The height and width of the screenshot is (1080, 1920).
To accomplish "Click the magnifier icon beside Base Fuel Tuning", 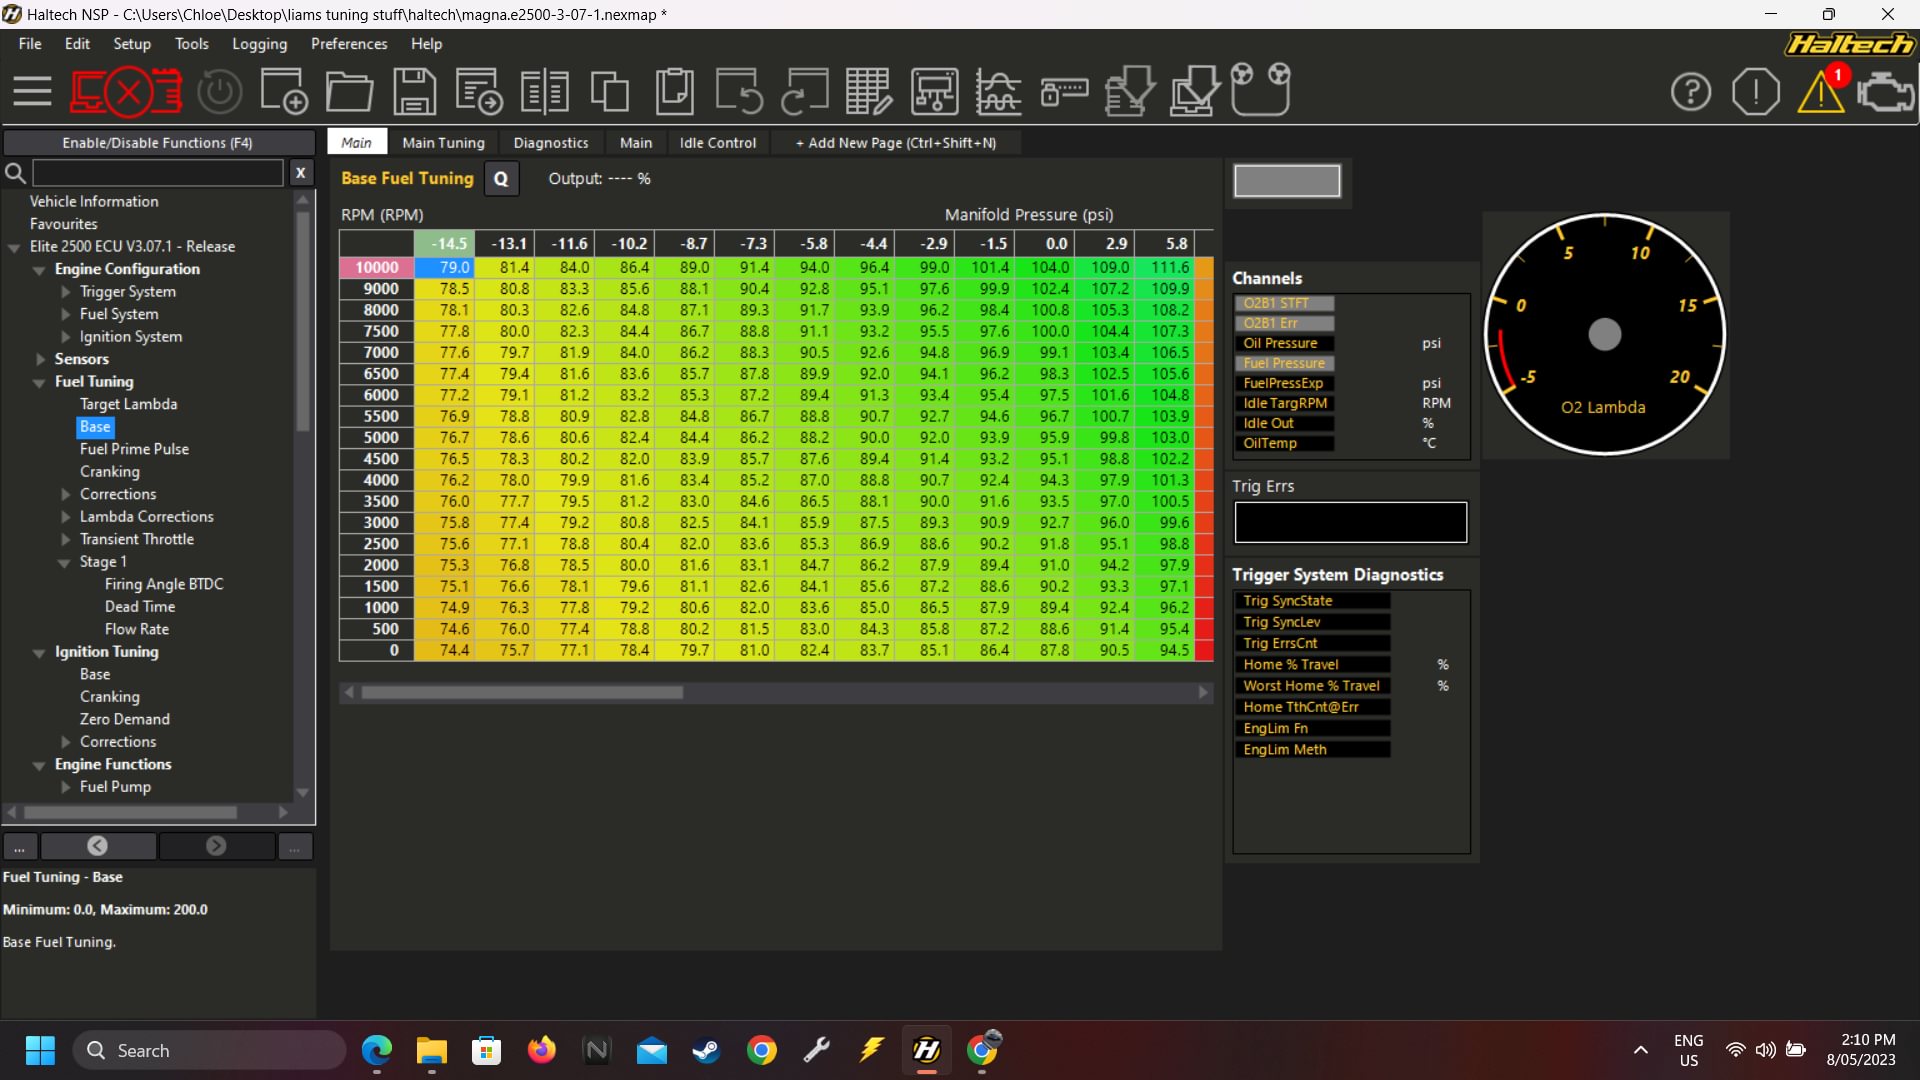I will (x=501, y=179).
